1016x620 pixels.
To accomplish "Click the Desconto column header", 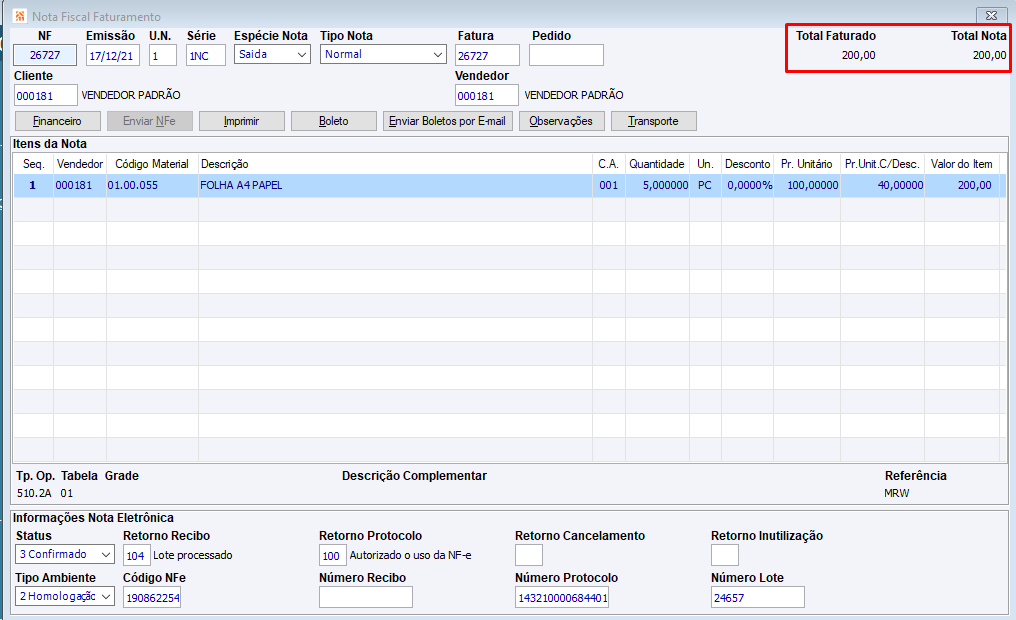I will [748, 164].
